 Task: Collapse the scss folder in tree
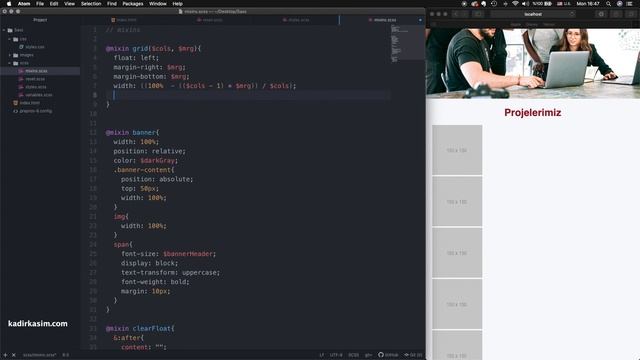pos(9,63)
